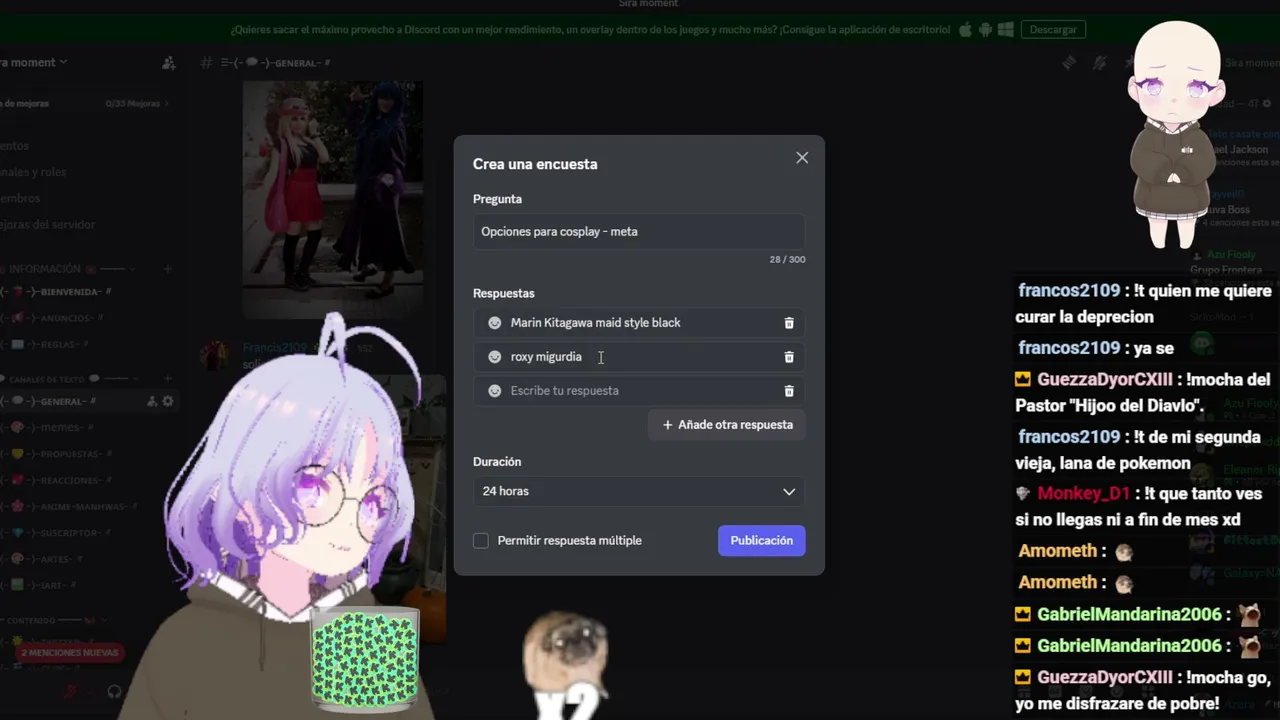The image size is (1280, 720).
Task: Enable Permitir respuesta múltiple checkbox
Action: click(x=481, y=541)
